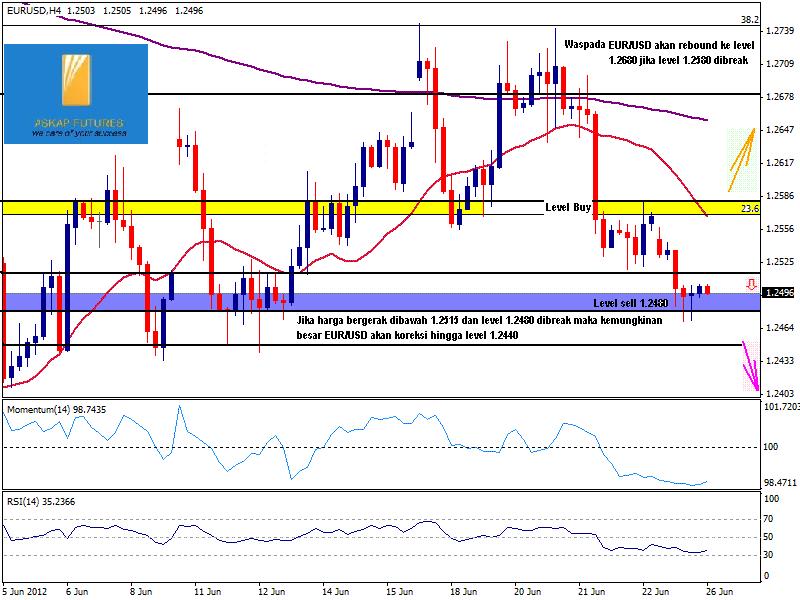This screenshot has height=600, width=800.
Task: Select the orange upward arrow
Action: point(740,159)
